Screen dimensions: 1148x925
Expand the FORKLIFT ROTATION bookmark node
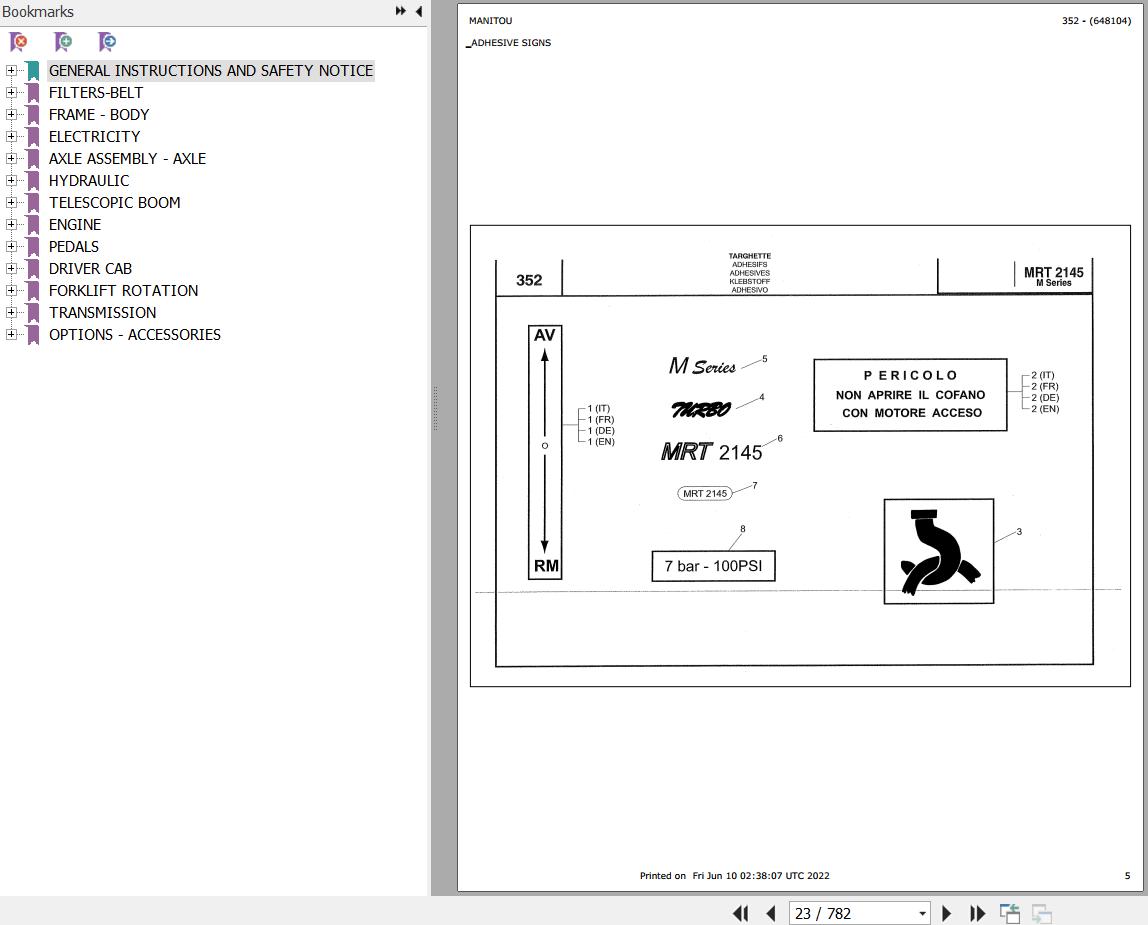click(11, 290)
